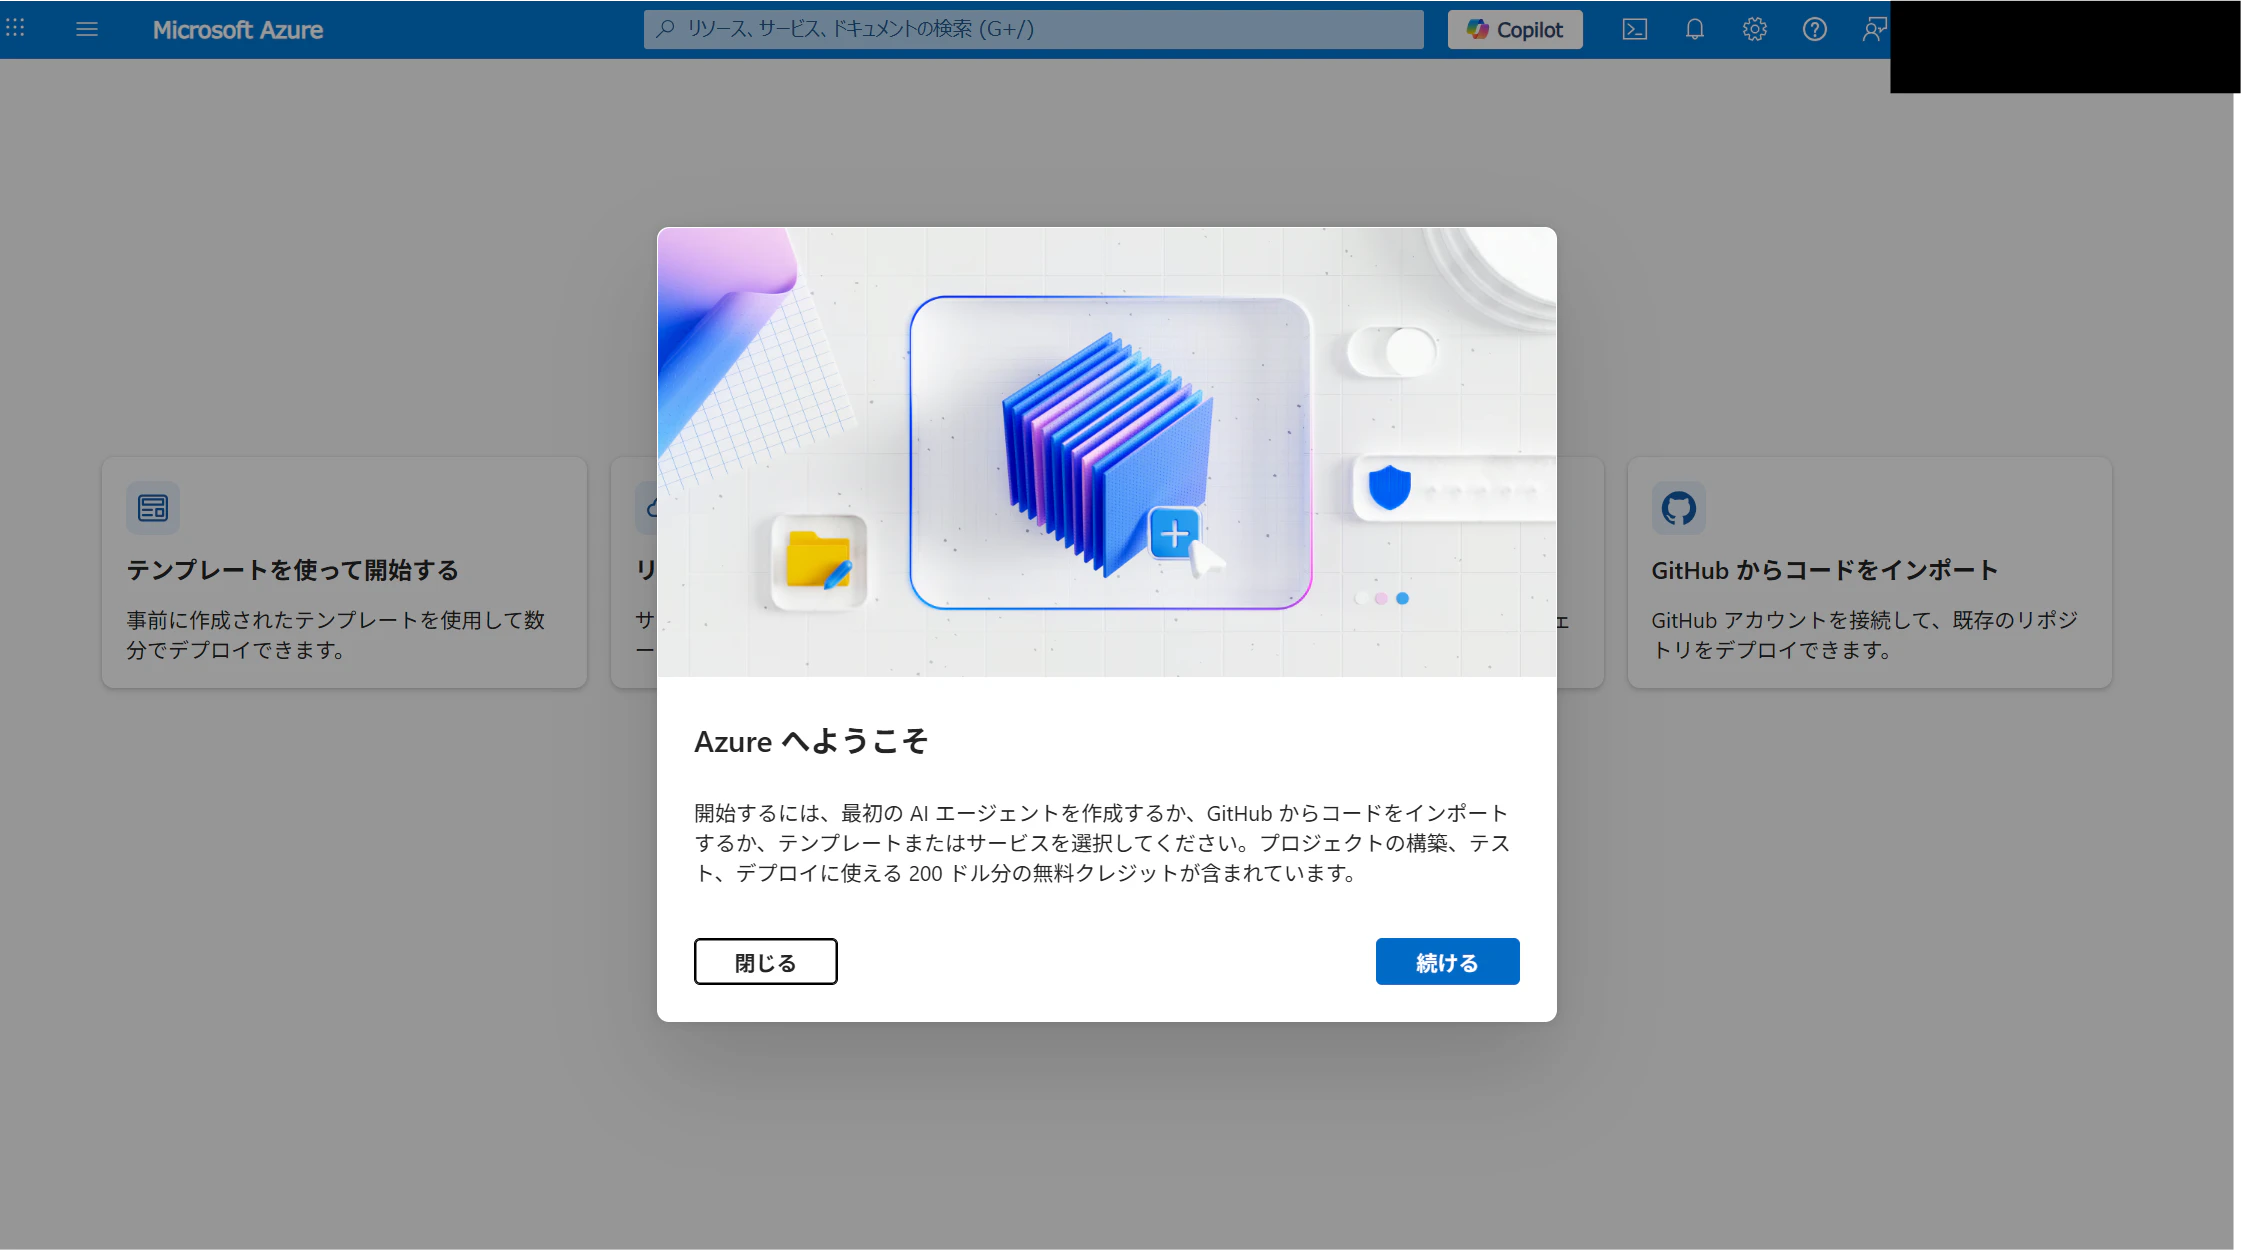Screen dimensions: 2241x1250
Task: Go to Microsoft Azure home logo
Action: (x=238, y=30)
